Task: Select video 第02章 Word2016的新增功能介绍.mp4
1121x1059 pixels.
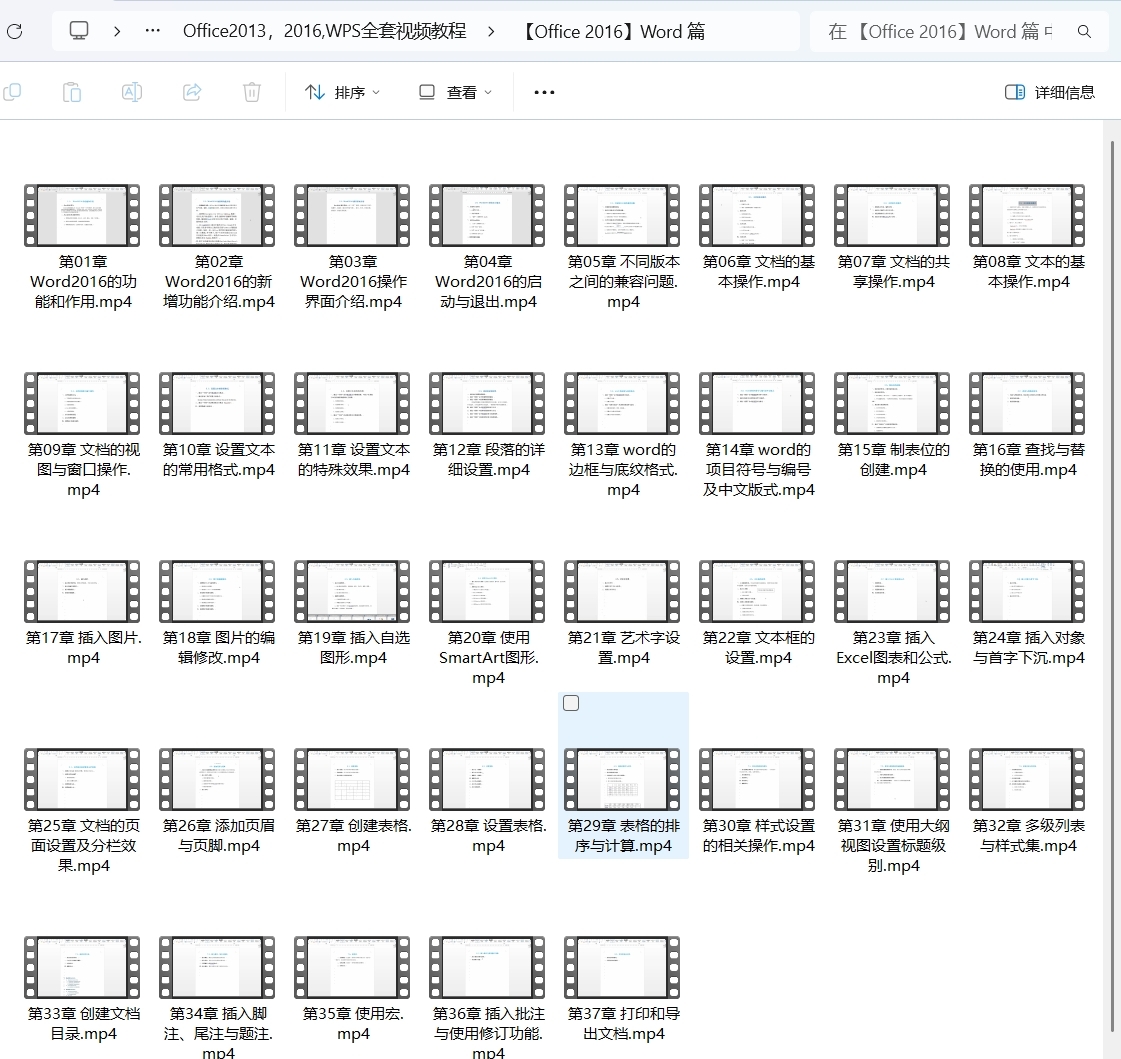Action: click(218, 247)
